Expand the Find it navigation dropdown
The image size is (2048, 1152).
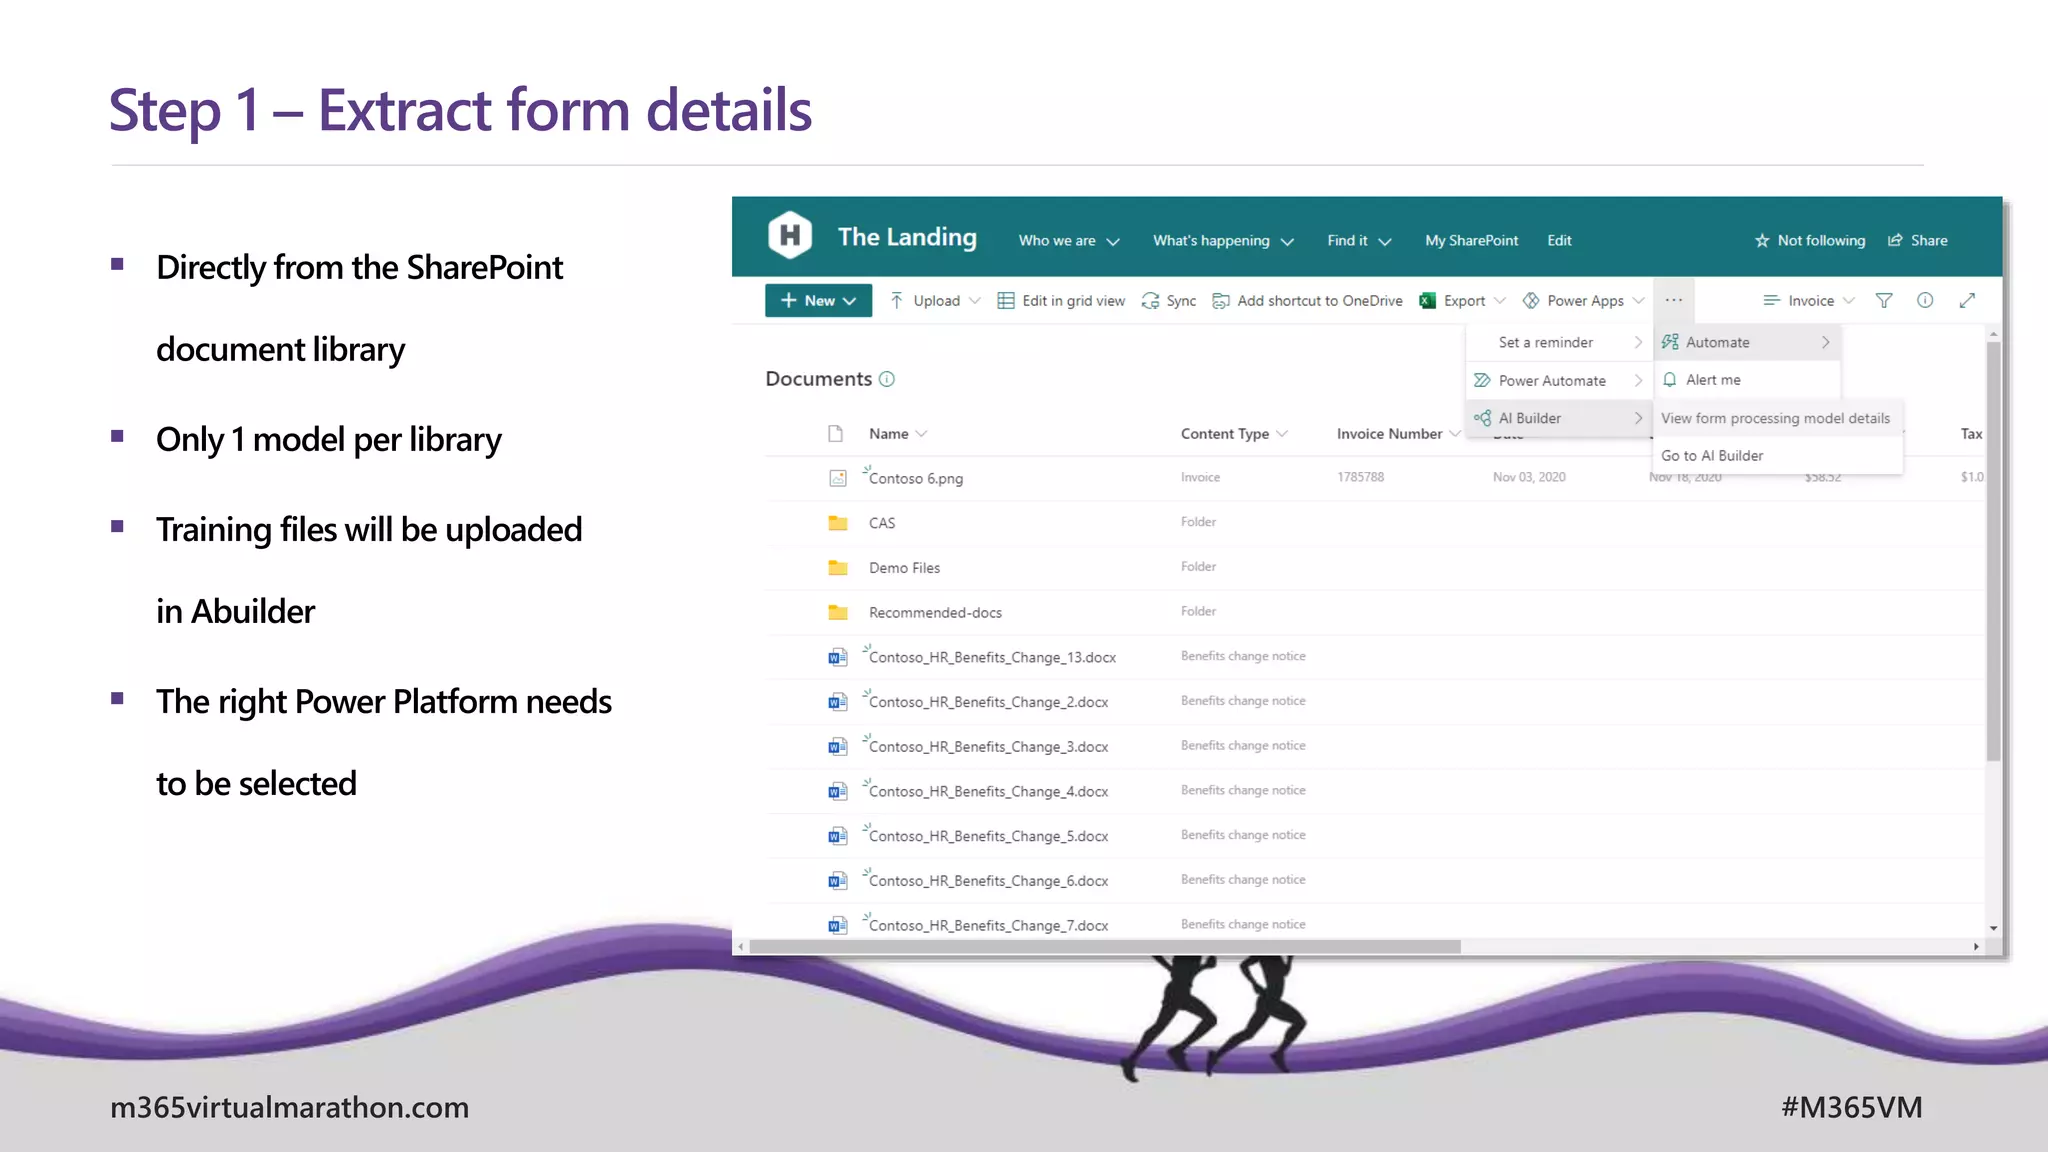(x=1385, y=242)
